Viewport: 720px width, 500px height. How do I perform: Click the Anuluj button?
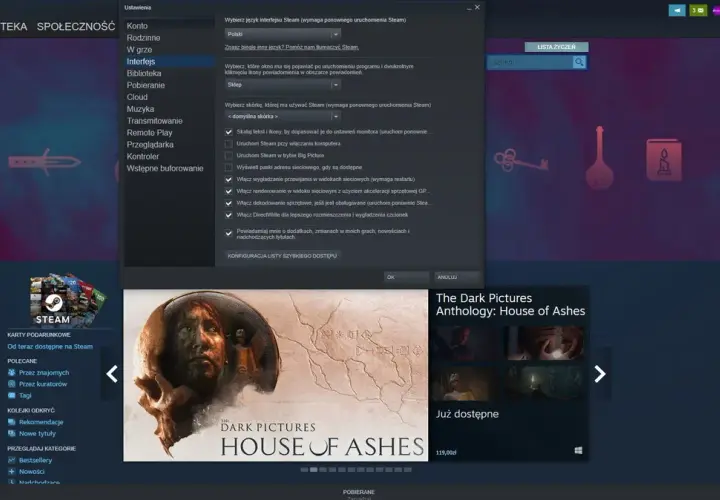click(x=457, y=277)
